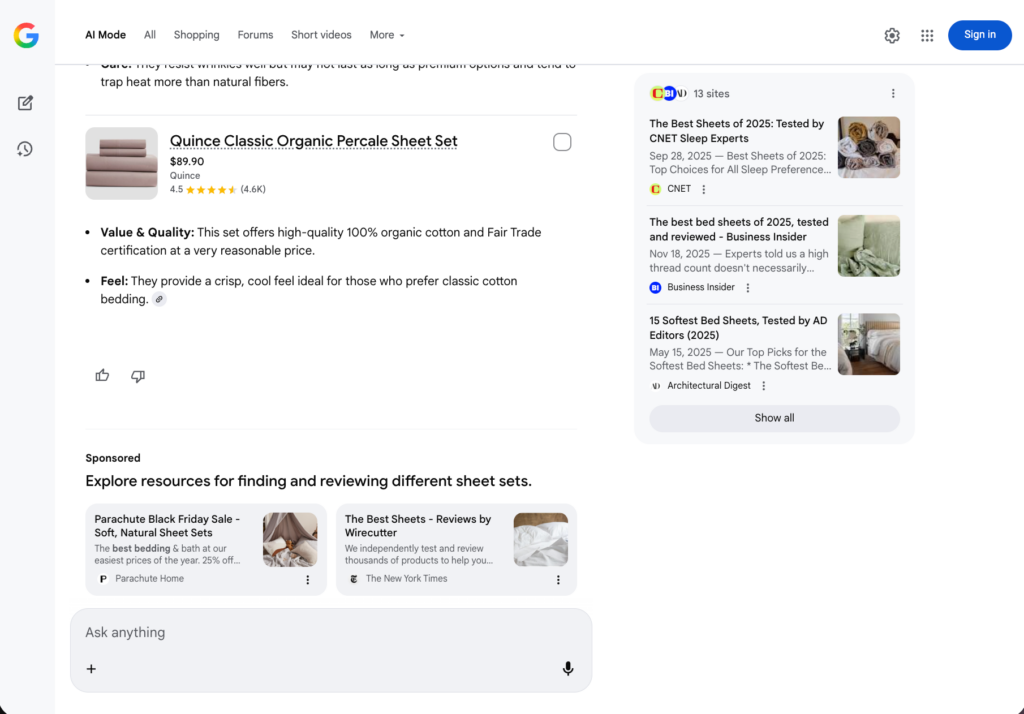Click the CNET source name

click(x=679, y=189)
